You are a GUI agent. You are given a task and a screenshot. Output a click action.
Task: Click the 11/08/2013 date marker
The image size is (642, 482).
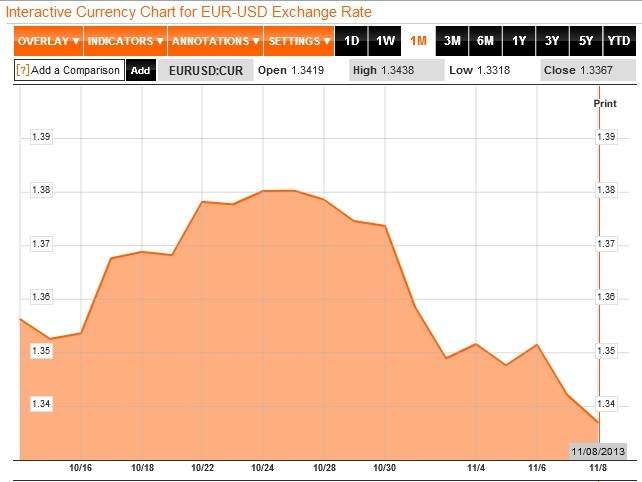point(598,452)
